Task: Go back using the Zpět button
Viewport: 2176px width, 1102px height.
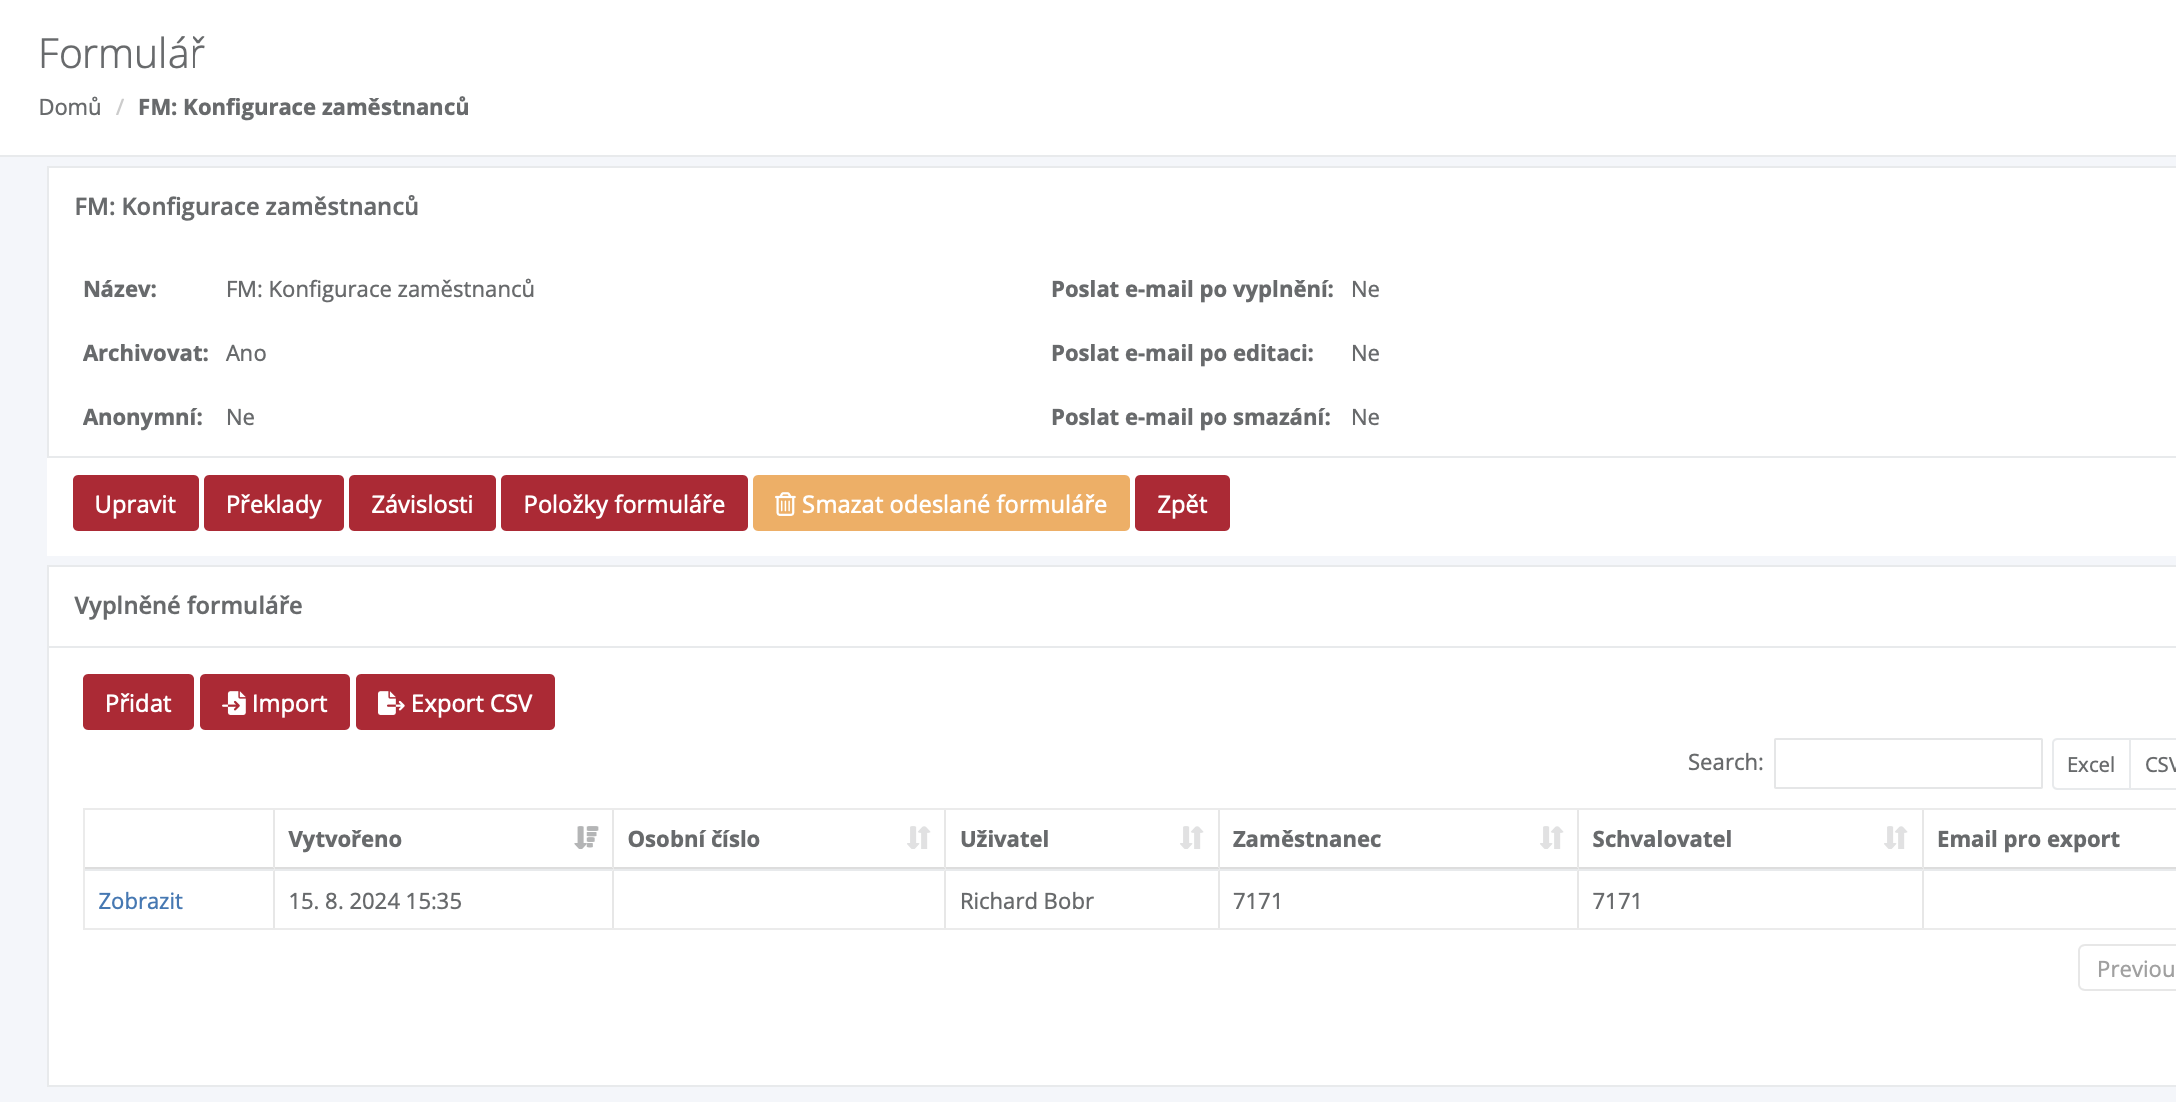Action: (1181, 503)
